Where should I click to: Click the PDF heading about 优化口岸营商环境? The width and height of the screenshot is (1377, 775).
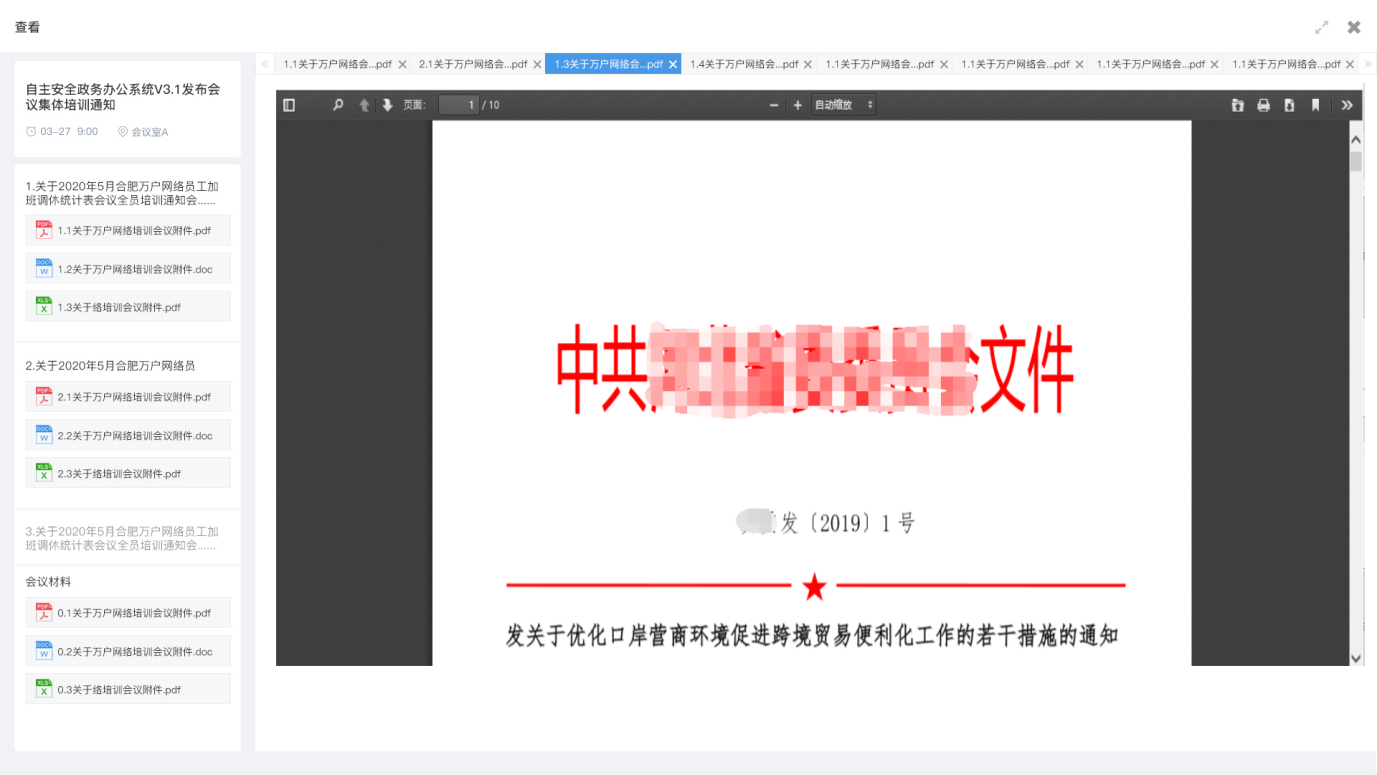pyautogui.click(x=812, y=635)
